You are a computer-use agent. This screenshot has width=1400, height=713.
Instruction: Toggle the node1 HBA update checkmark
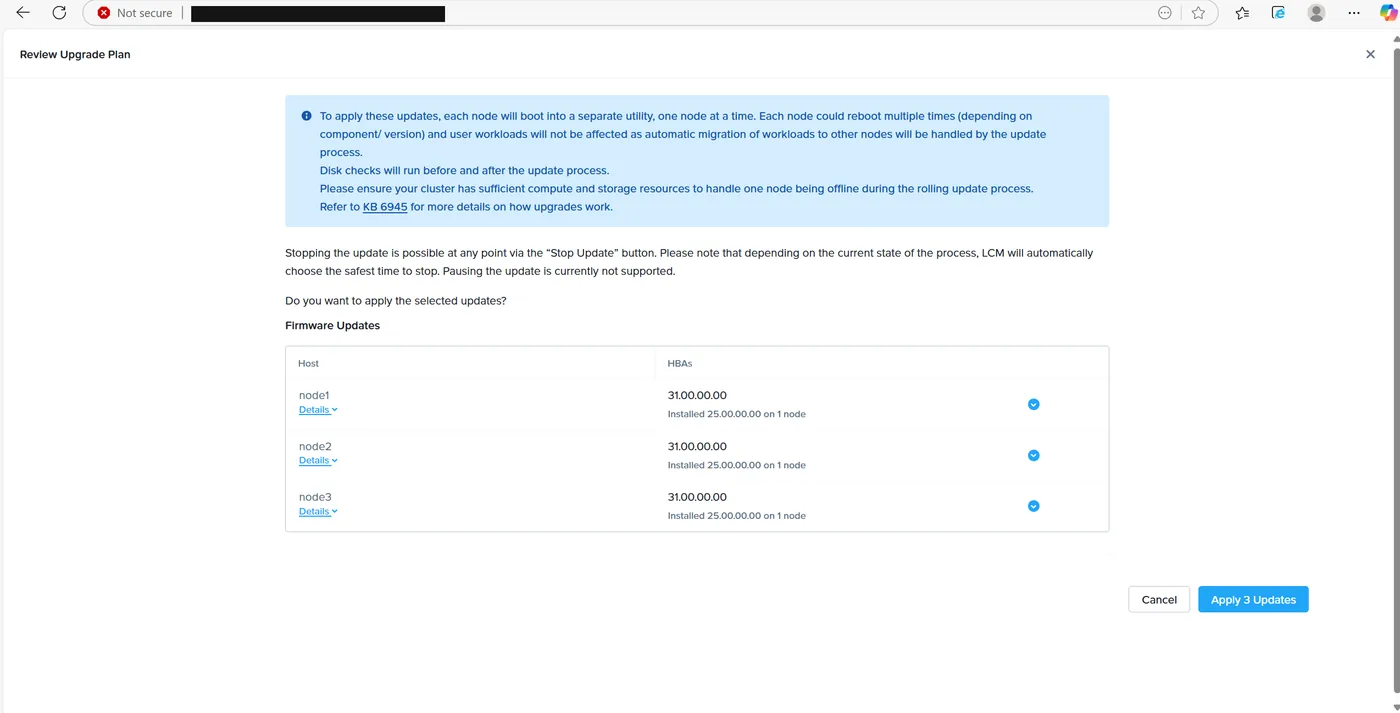1034,404
